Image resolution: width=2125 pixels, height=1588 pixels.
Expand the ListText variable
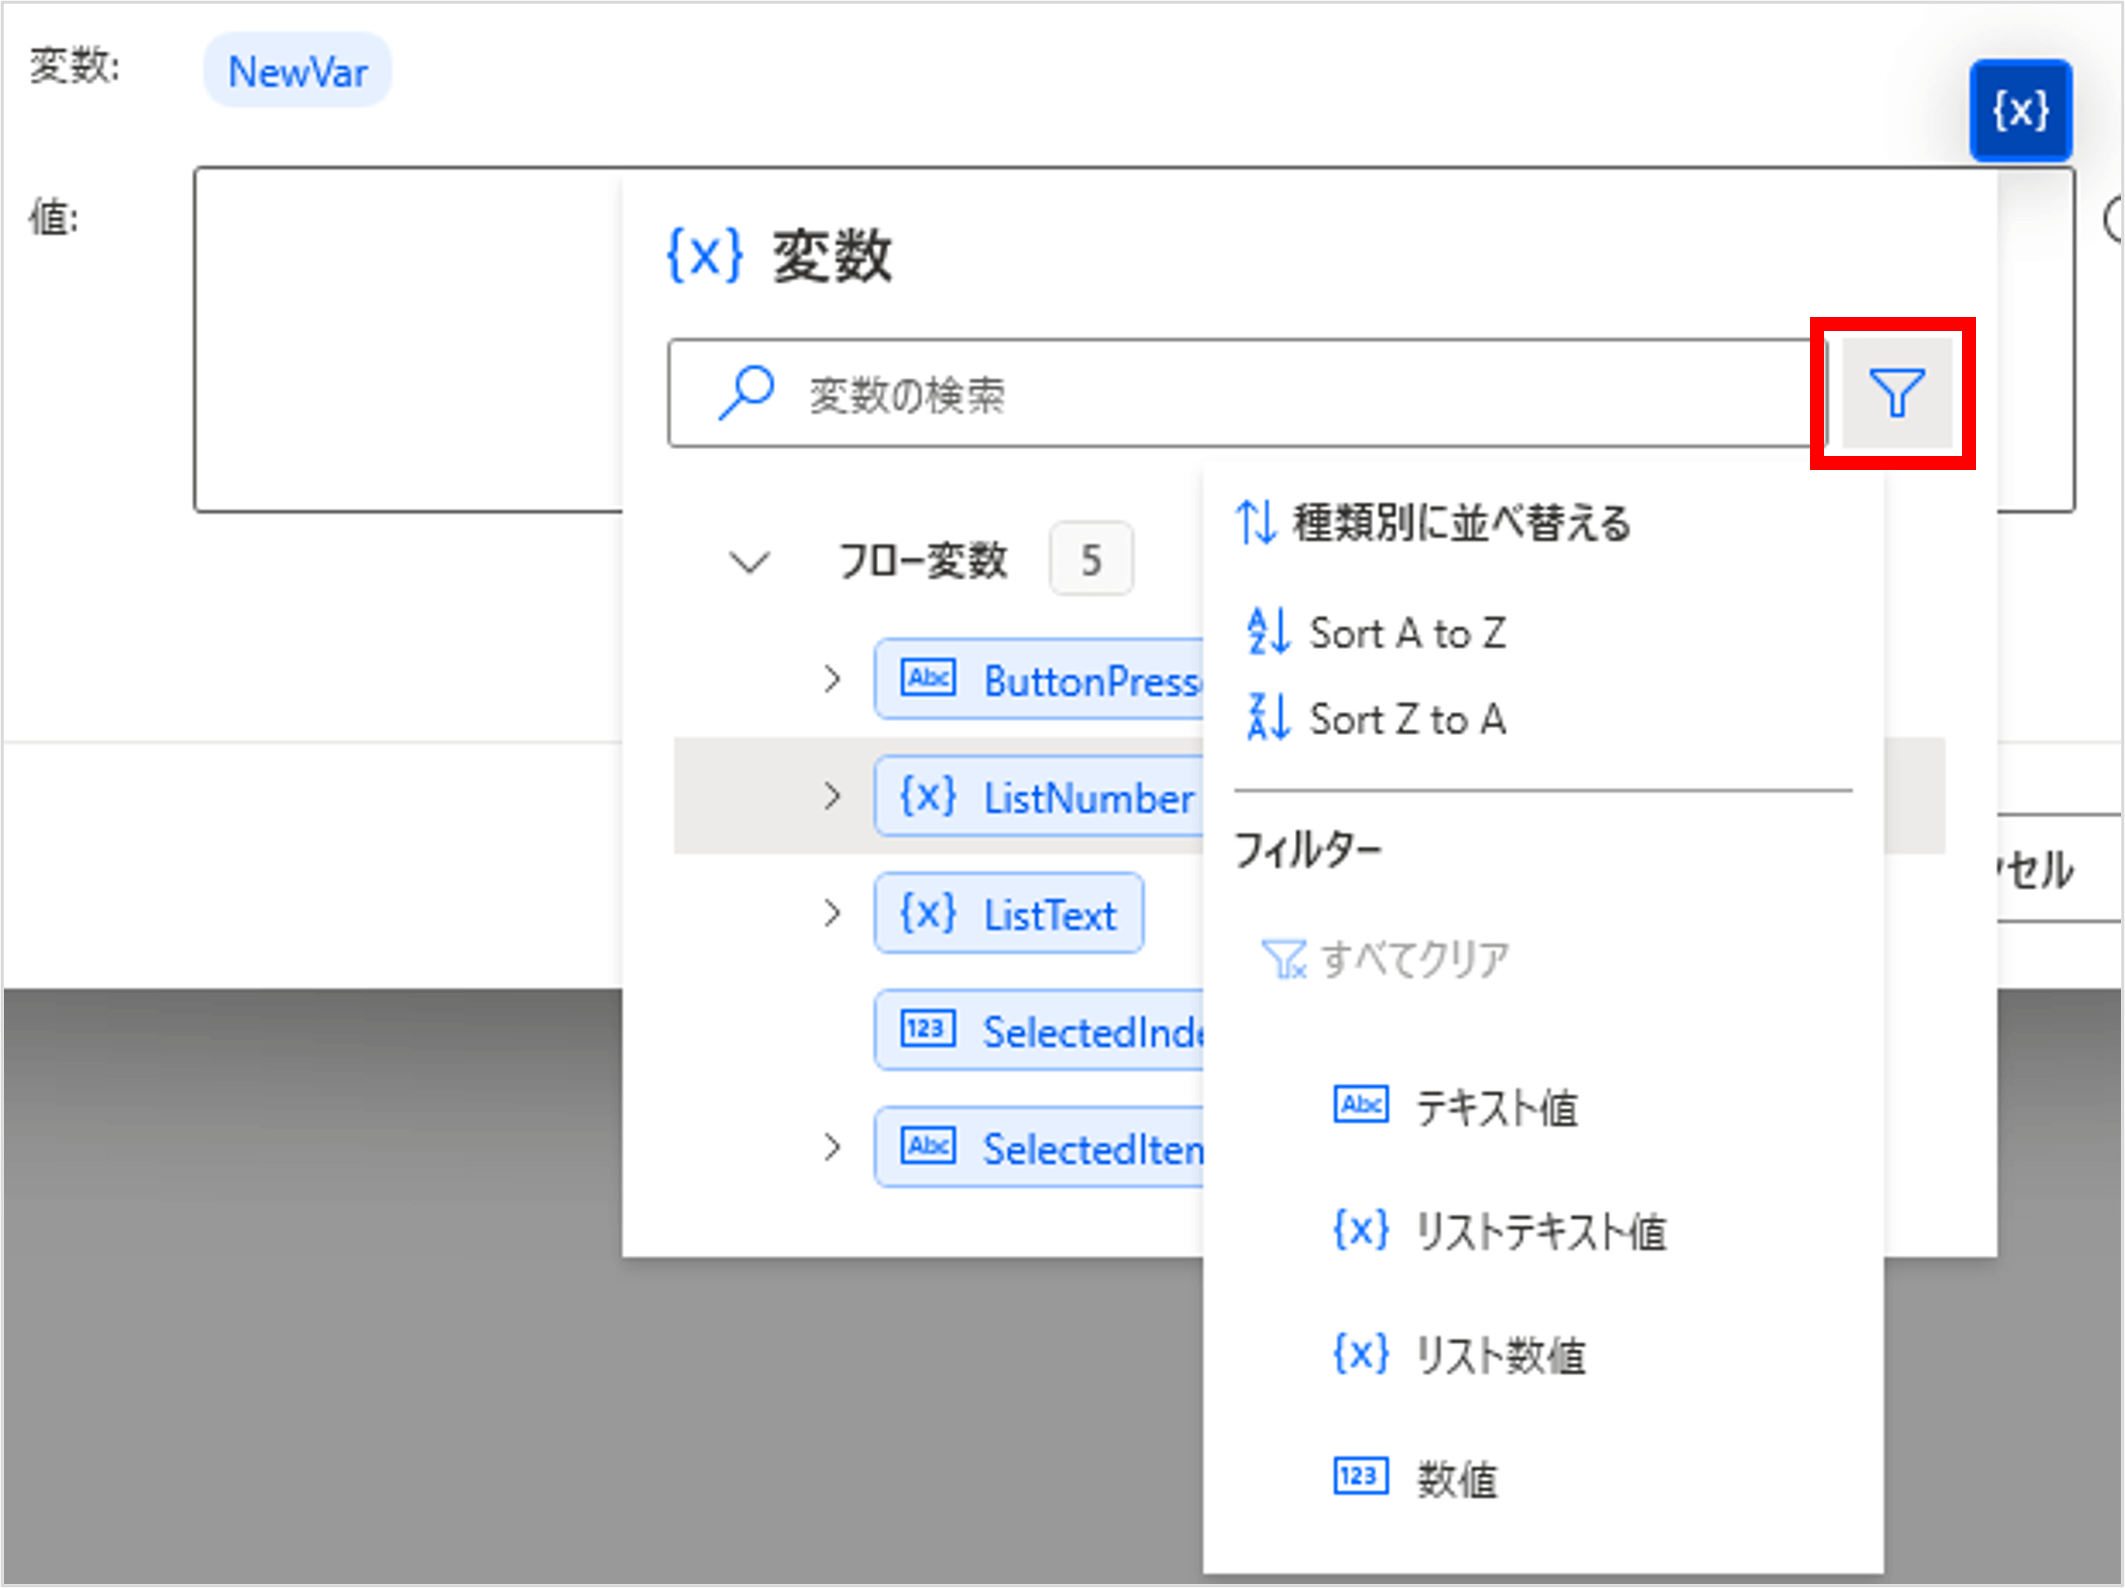(833, 912)
